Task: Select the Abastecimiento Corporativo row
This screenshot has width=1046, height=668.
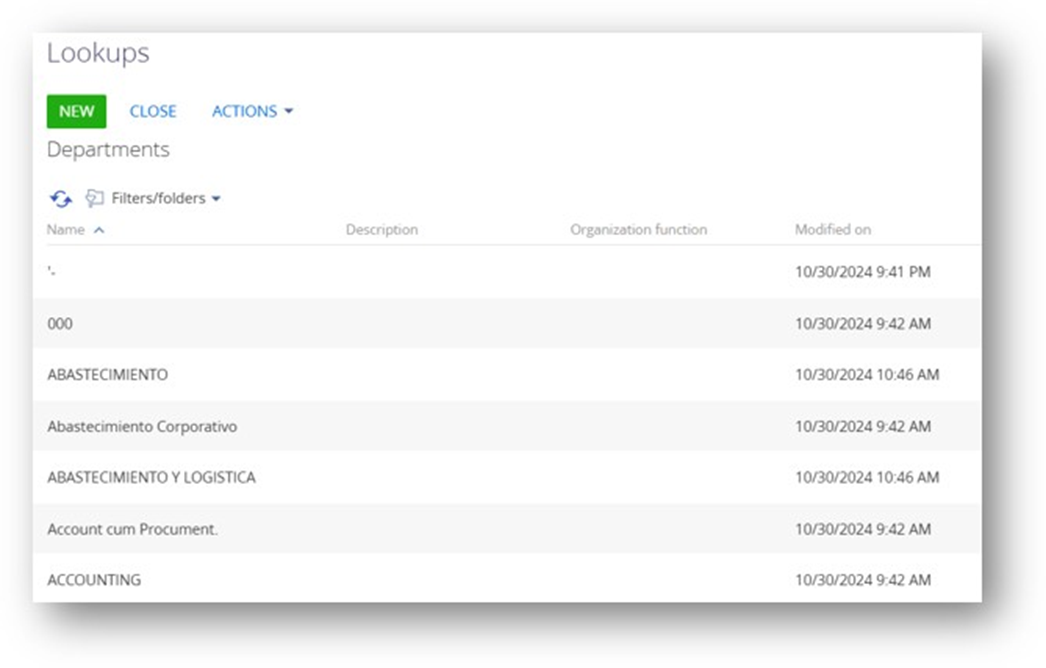Action: 142,426
